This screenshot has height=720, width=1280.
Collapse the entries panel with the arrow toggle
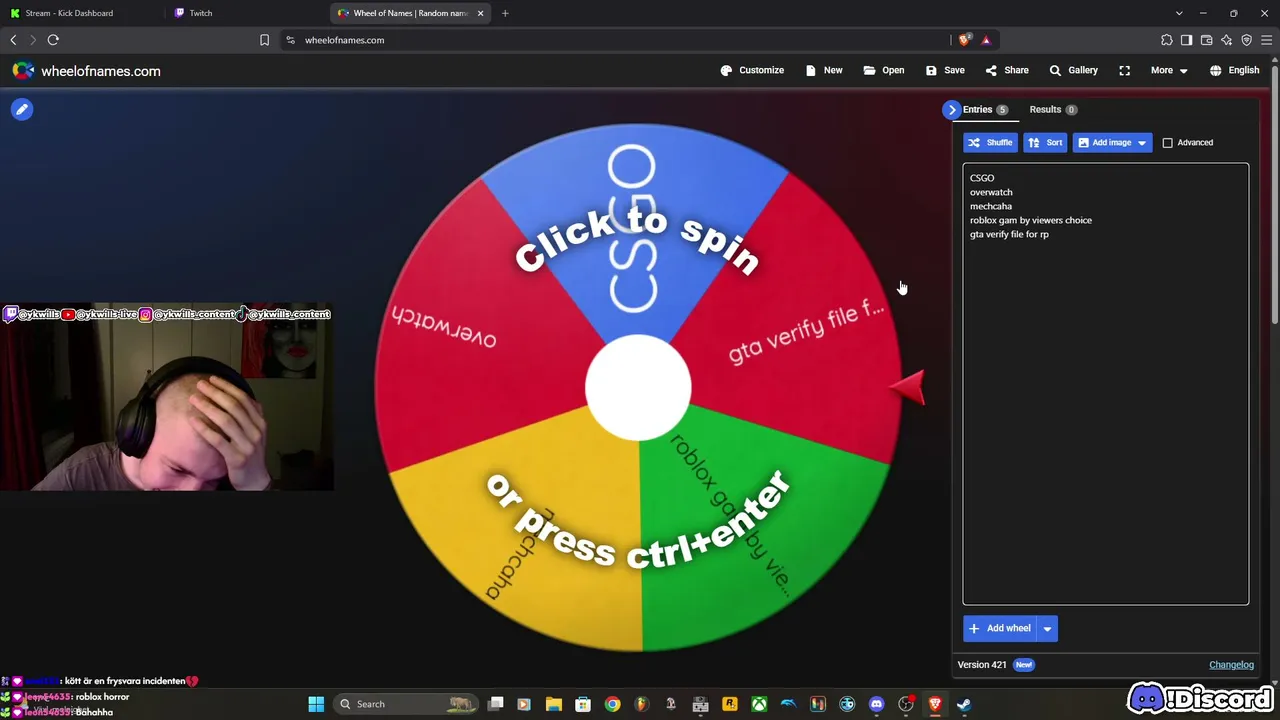952,110
